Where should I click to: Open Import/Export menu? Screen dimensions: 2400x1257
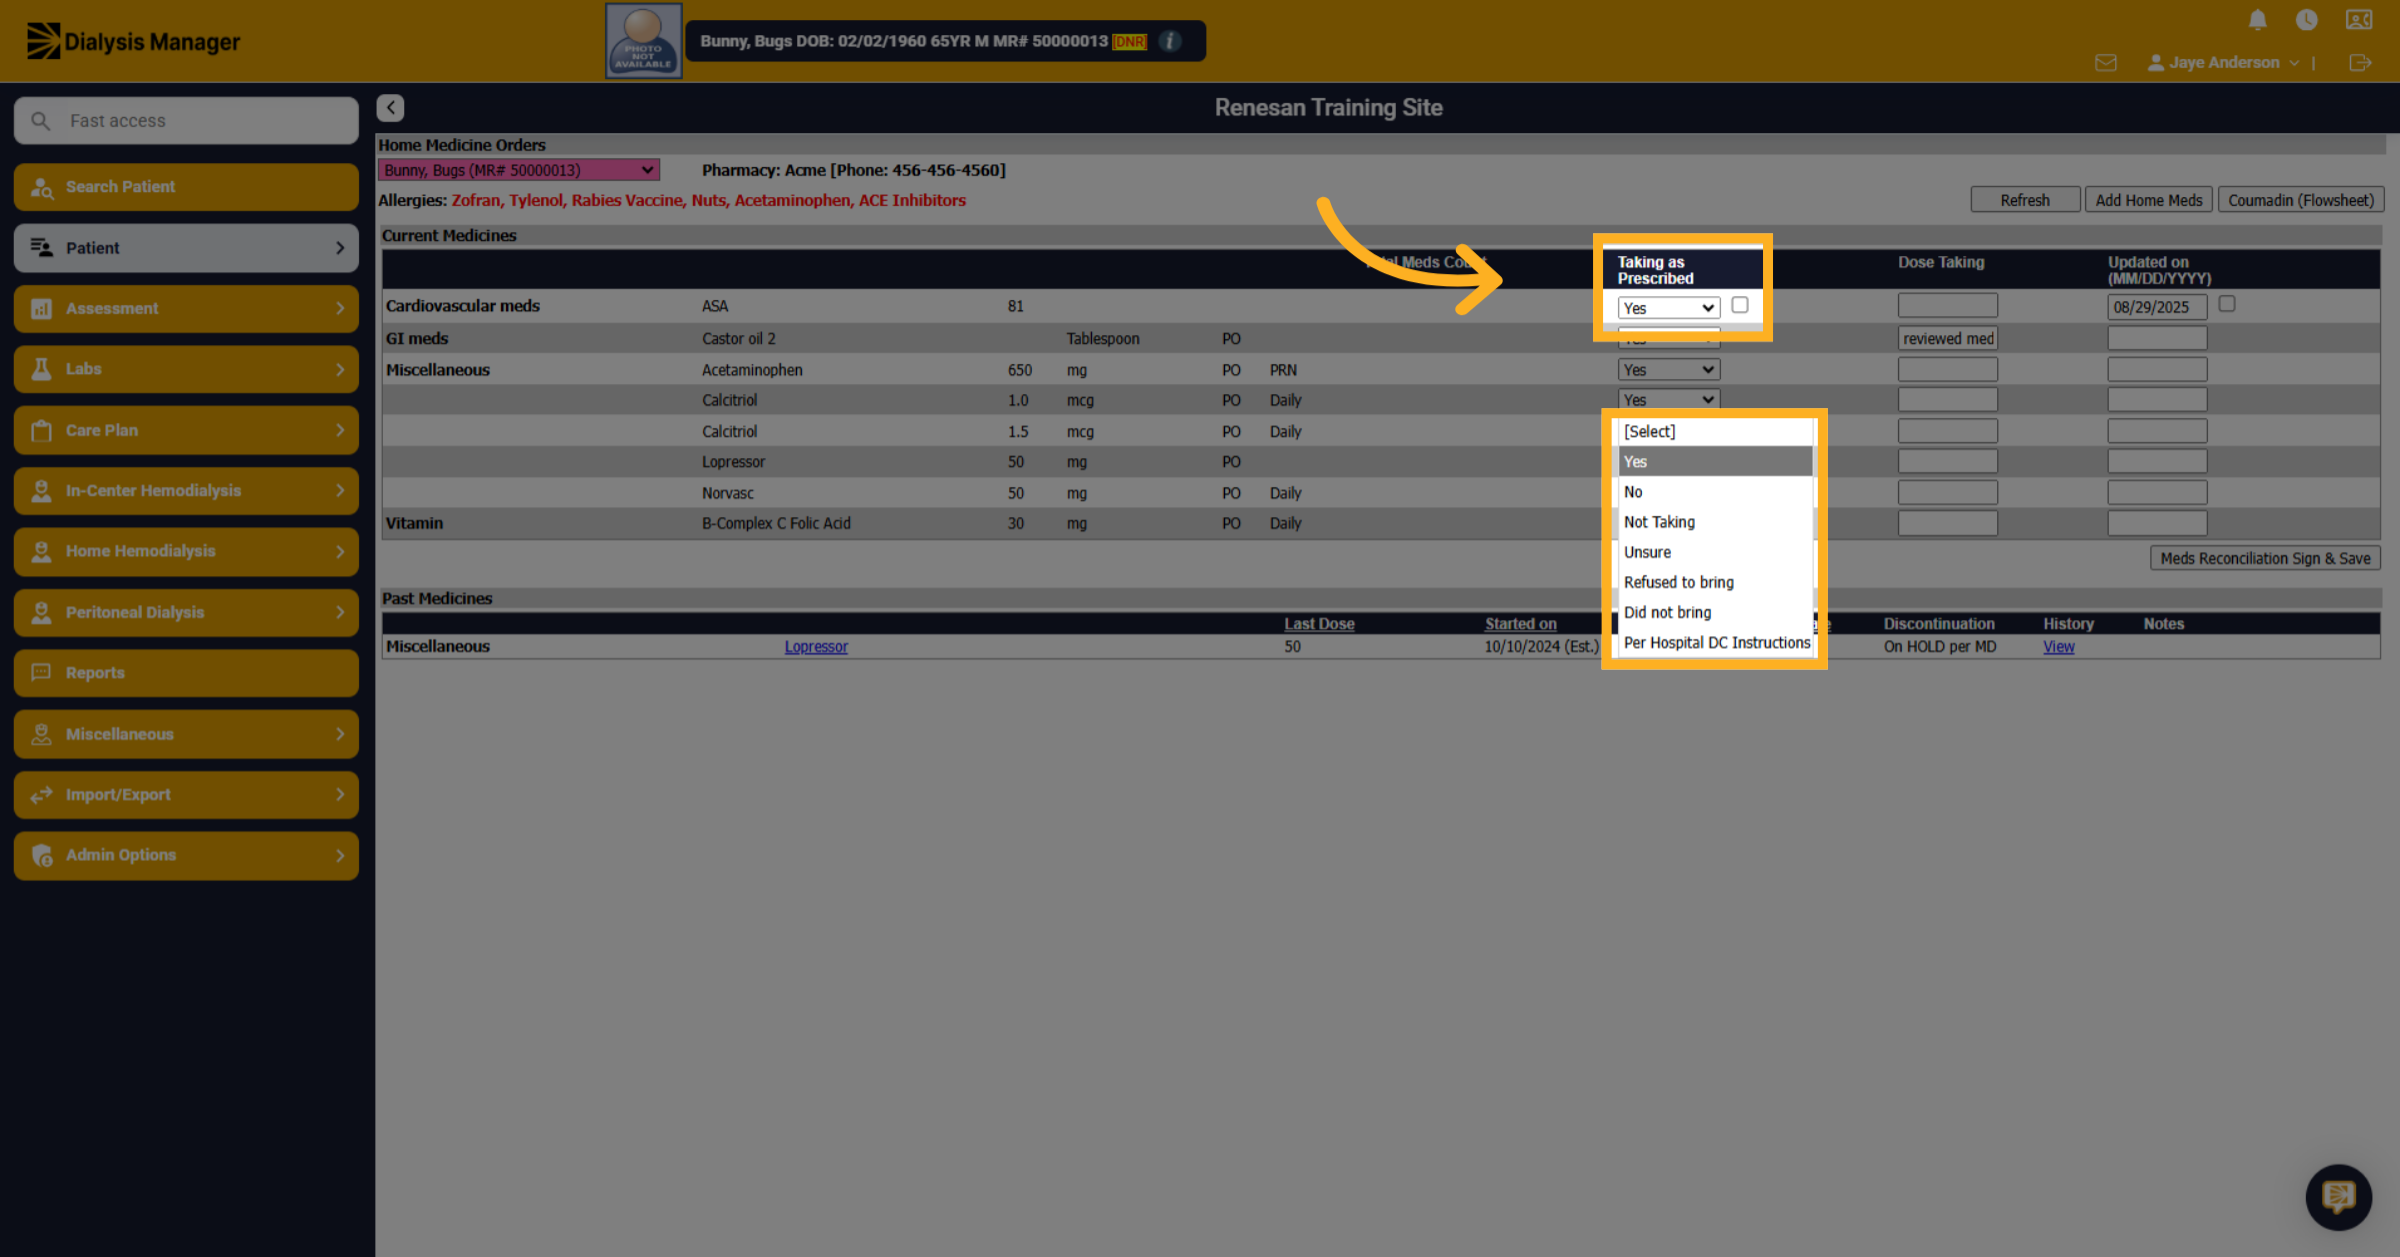[186, 795]
